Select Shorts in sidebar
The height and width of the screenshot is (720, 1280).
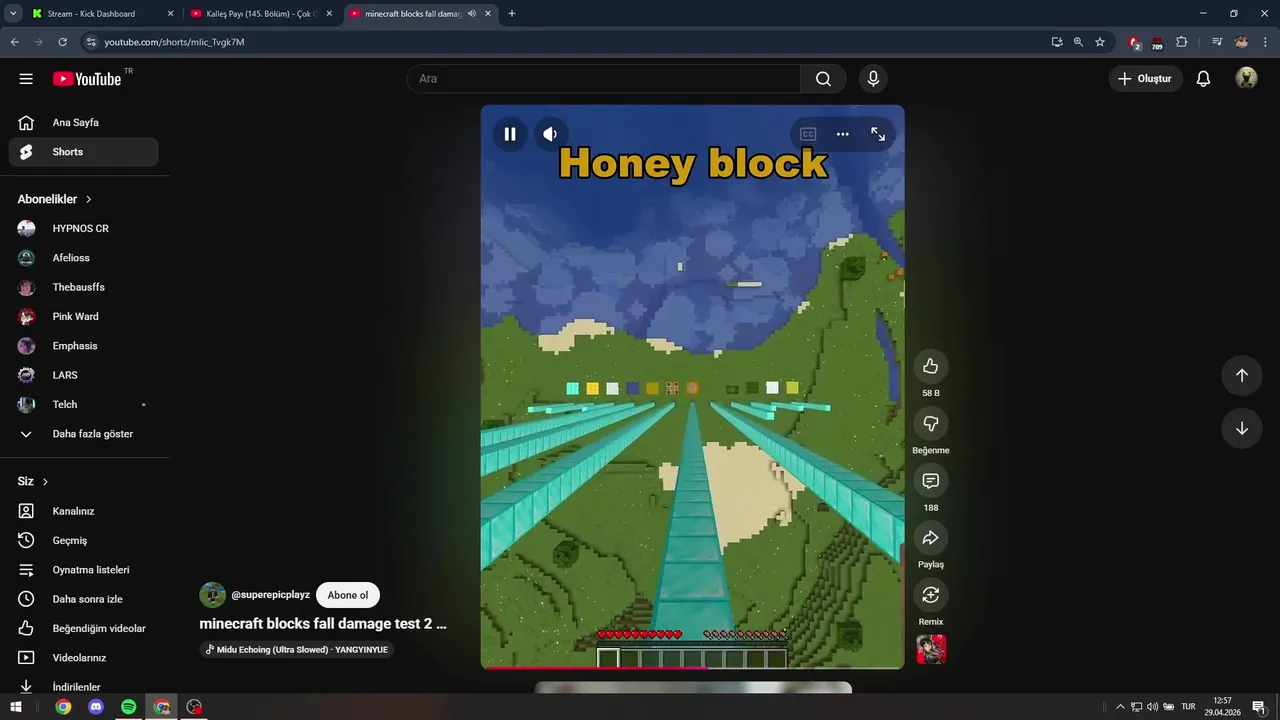pos(84,152)
